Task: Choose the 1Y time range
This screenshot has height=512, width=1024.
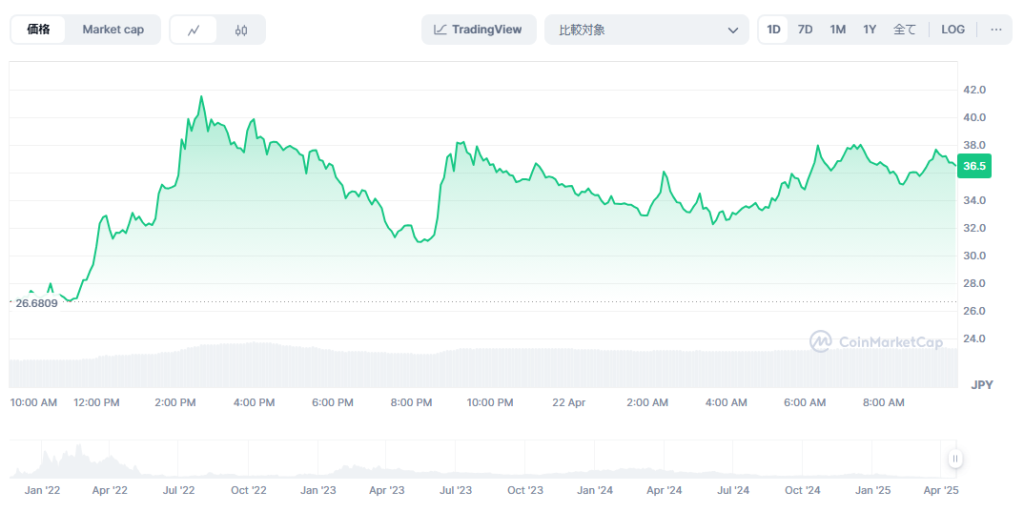Action: (870, 30)
